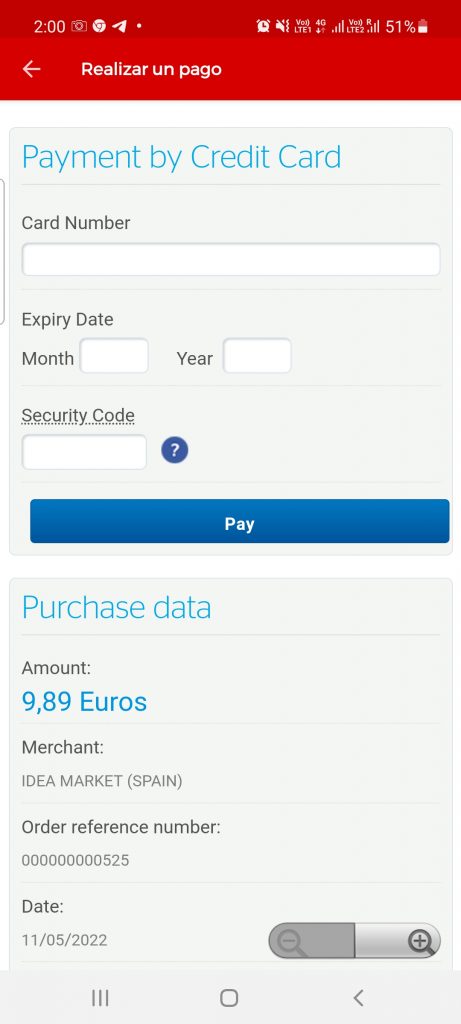Select the expiry Month field
The image size is (461, 1024).
point(114,356)
